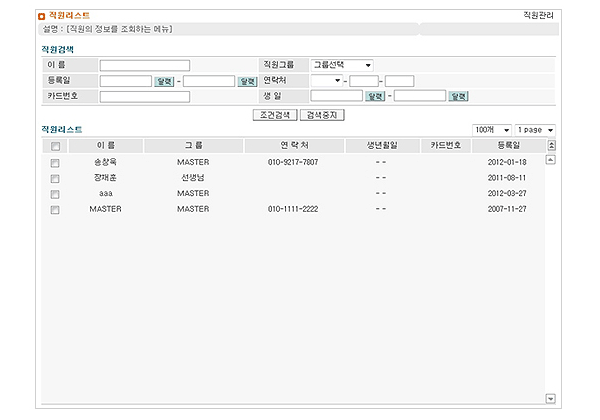Check the checkbox for 송창욱
Viewport: 600px width, 420px height.
click(x=55, y=162)
